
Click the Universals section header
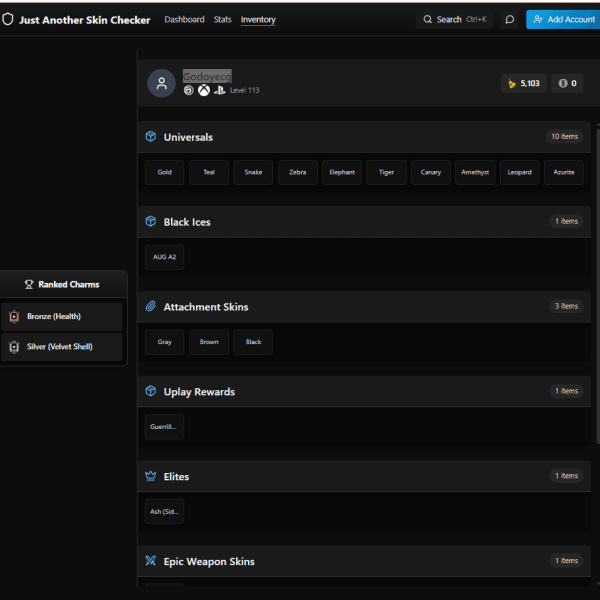click(x=364, y=137)
